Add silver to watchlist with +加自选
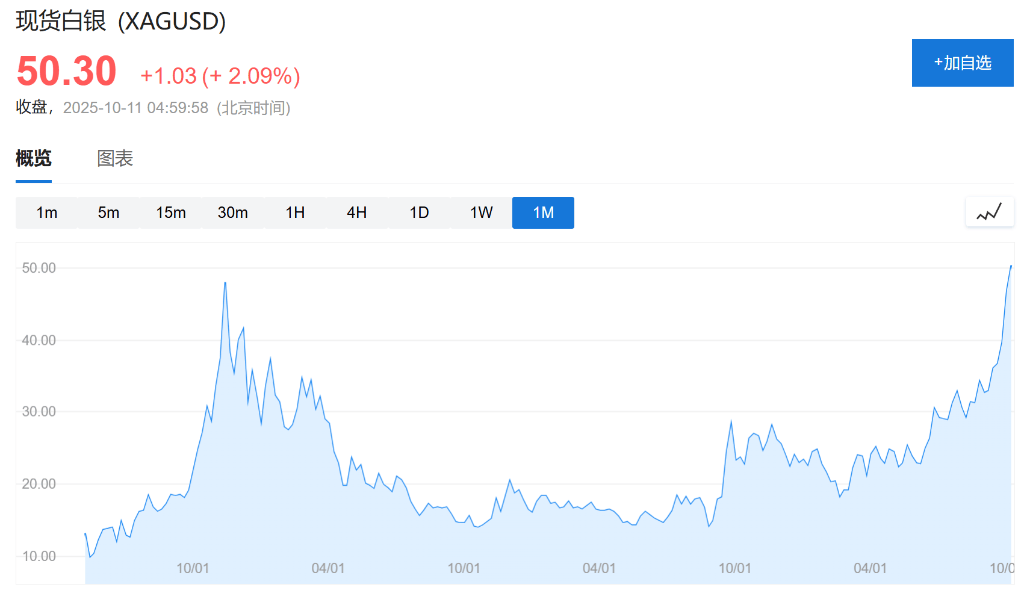 pyautogui.click(x=962, y=63)
